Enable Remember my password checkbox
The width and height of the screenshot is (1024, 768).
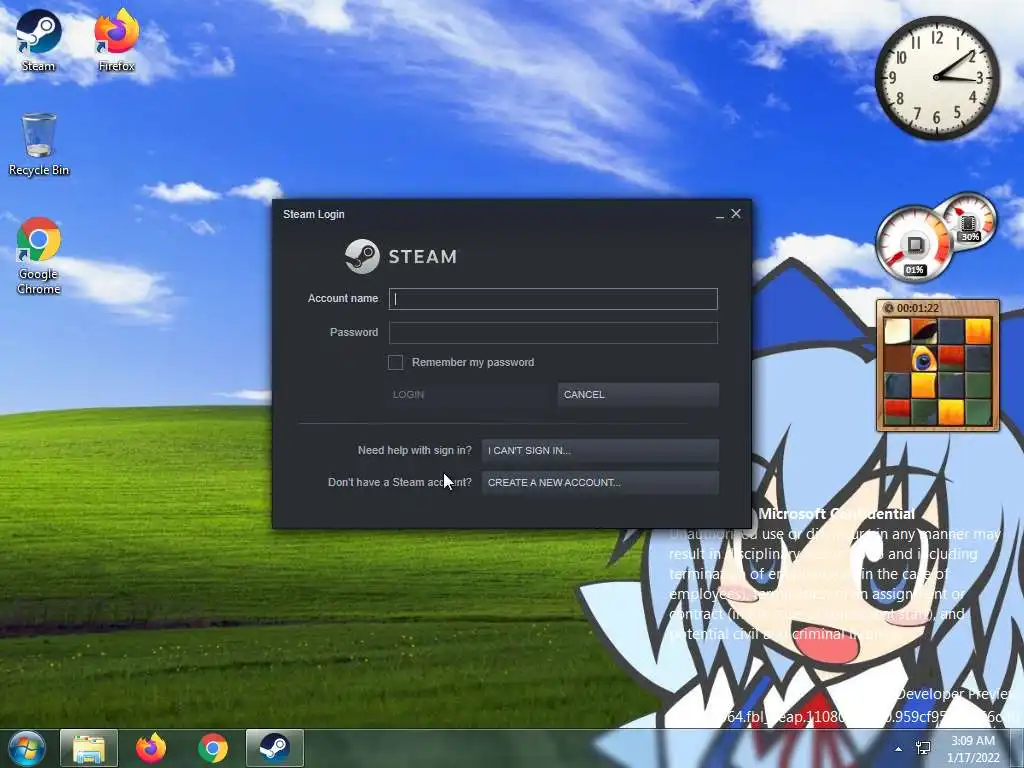click(395, 362)
